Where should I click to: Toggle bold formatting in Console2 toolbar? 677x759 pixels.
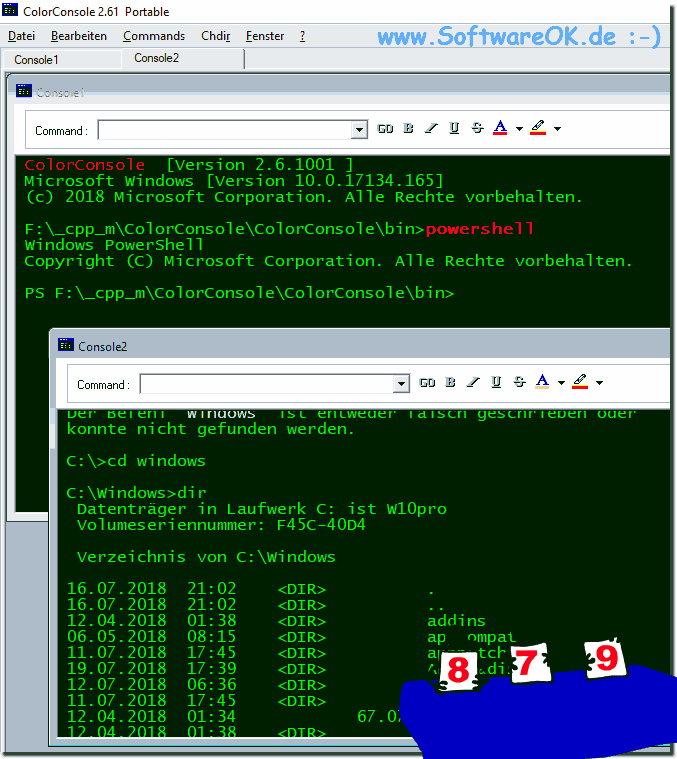[x=451, y=382]
